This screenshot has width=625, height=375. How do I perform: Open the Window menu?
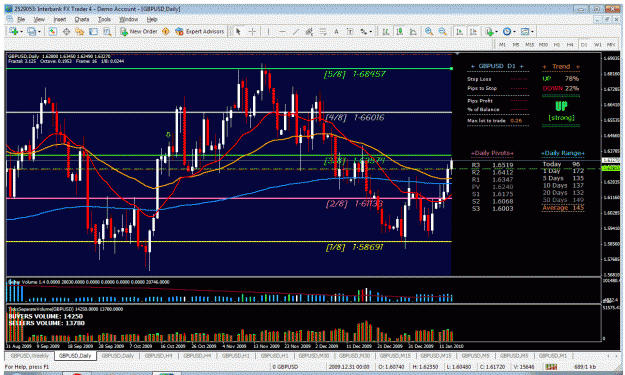(128, 19)
